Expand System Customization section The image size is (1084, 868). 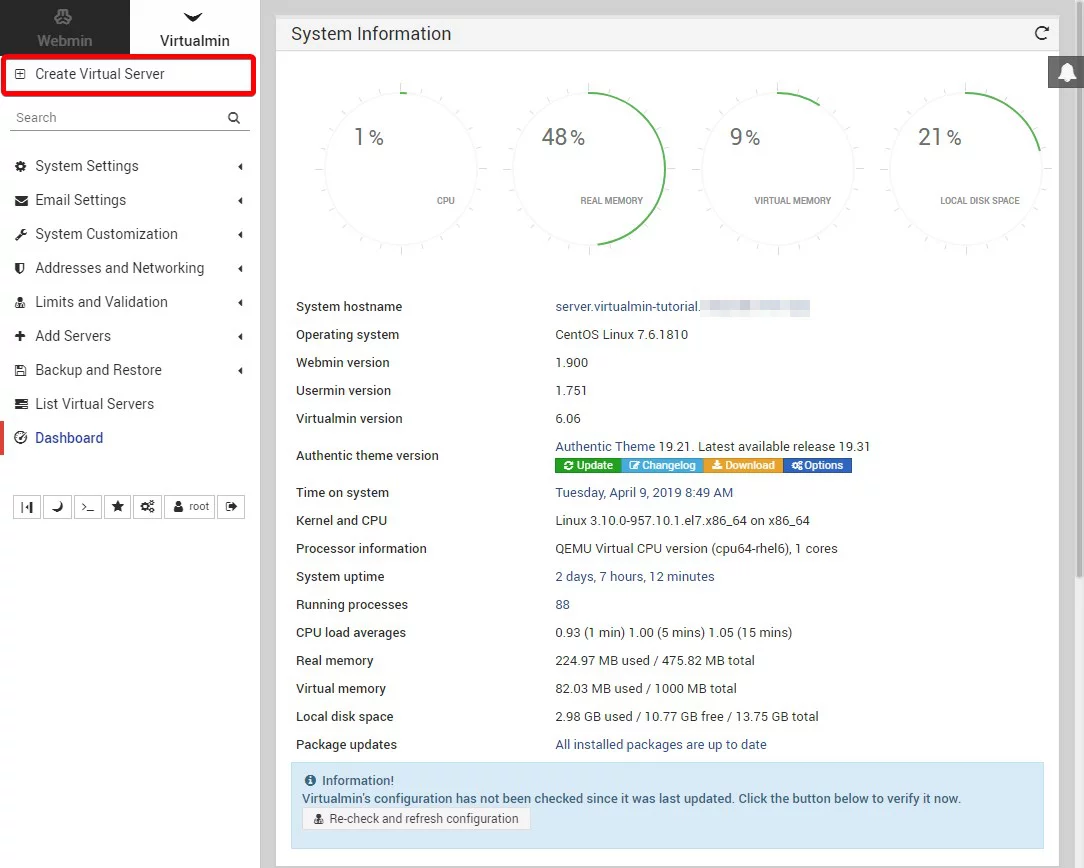pyautogui.click(x=129, y=234)
